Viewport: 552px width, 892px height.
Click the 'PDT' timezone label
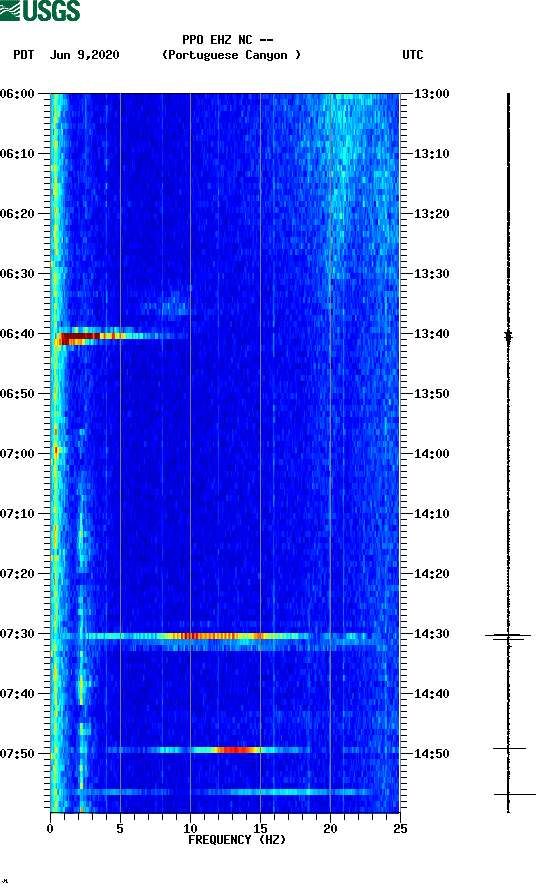click(24, 55)
